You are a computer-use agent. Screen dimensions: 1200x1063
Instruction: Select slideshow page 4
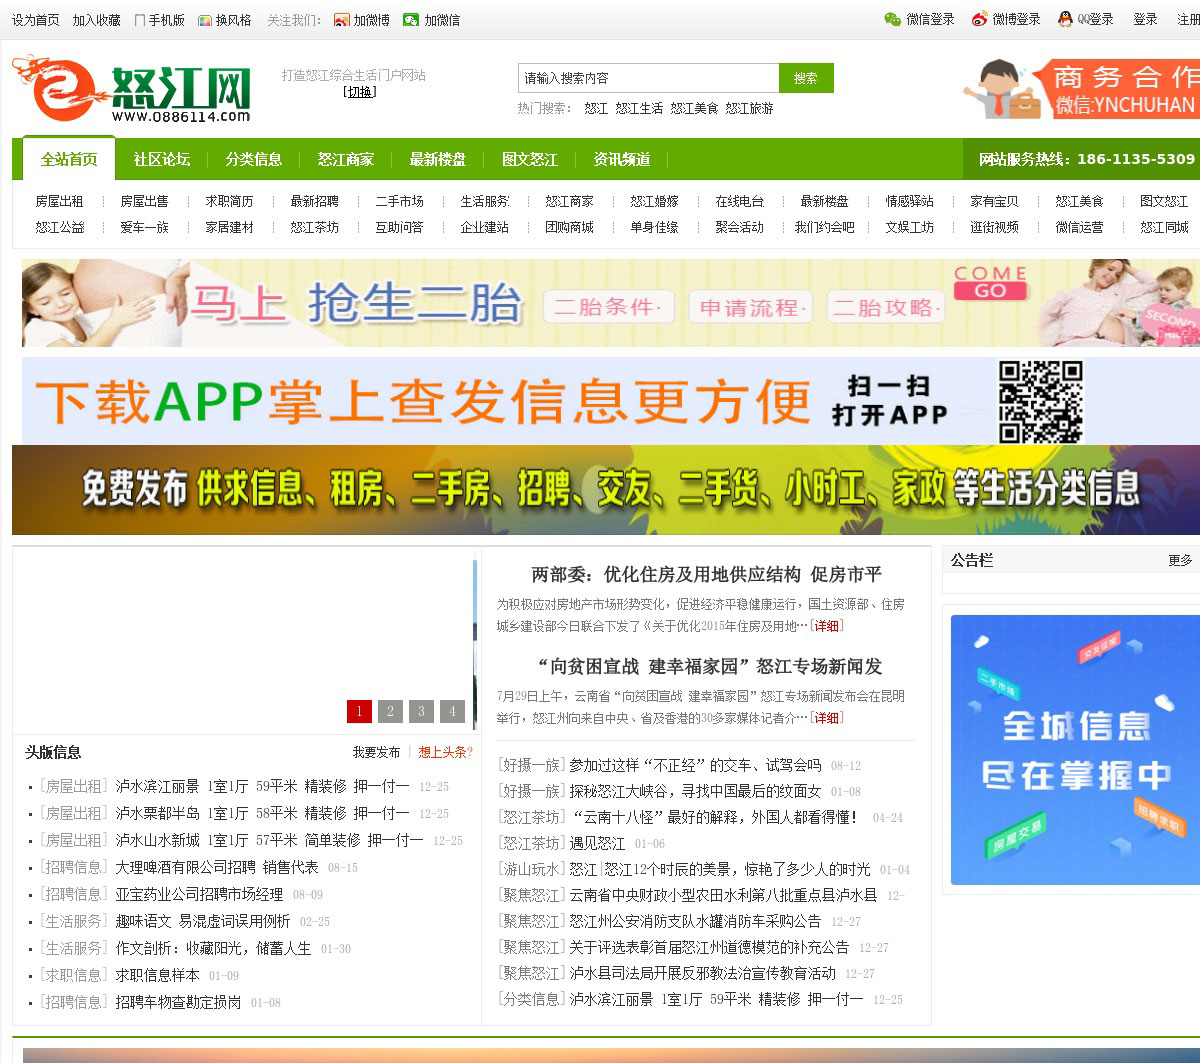452,711
